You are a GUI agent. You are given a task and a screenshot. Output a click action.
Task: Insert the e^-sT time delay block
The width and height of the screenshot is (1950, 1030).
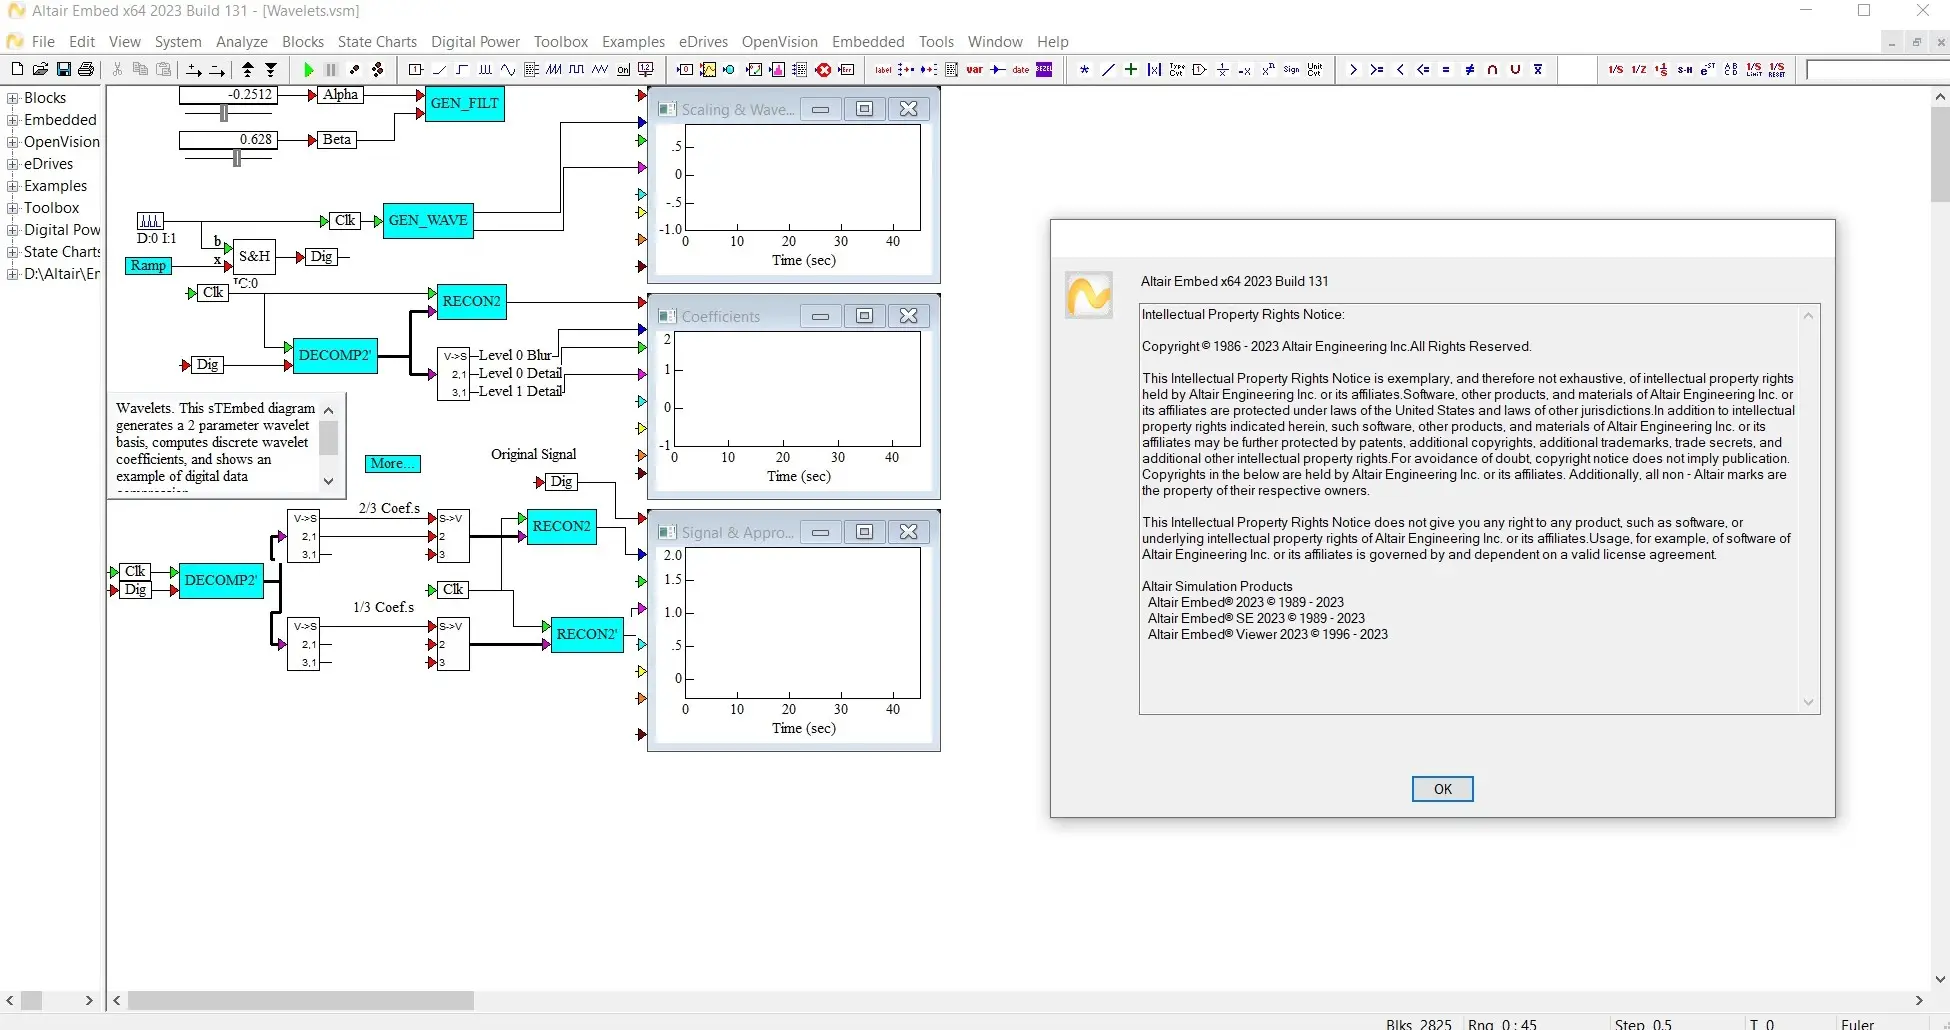tap(1708, 69)
